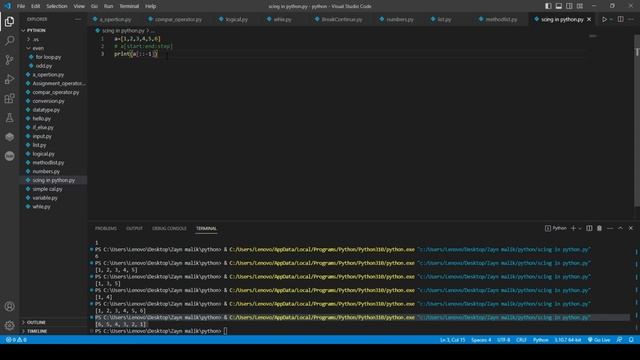Switch to the DEBUG CONSOLE panel tab
This screenshot has height=360, width=640.
[169, 229]
